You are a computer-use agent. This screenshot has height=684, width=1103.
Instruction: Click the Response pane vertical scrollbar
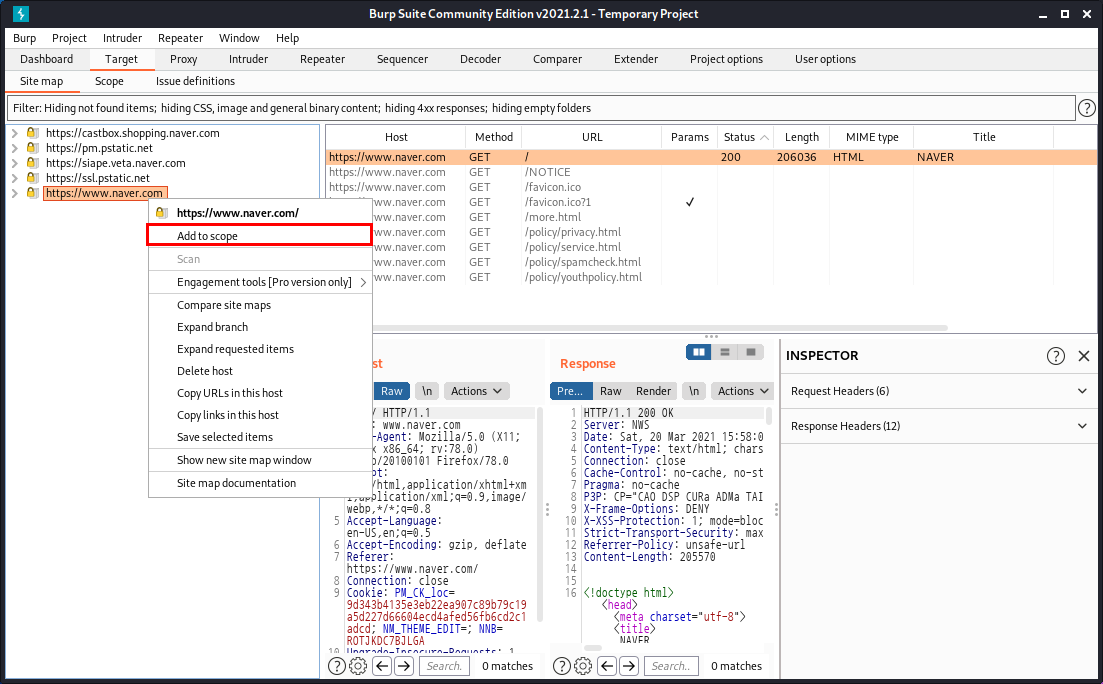pos(768,417)
